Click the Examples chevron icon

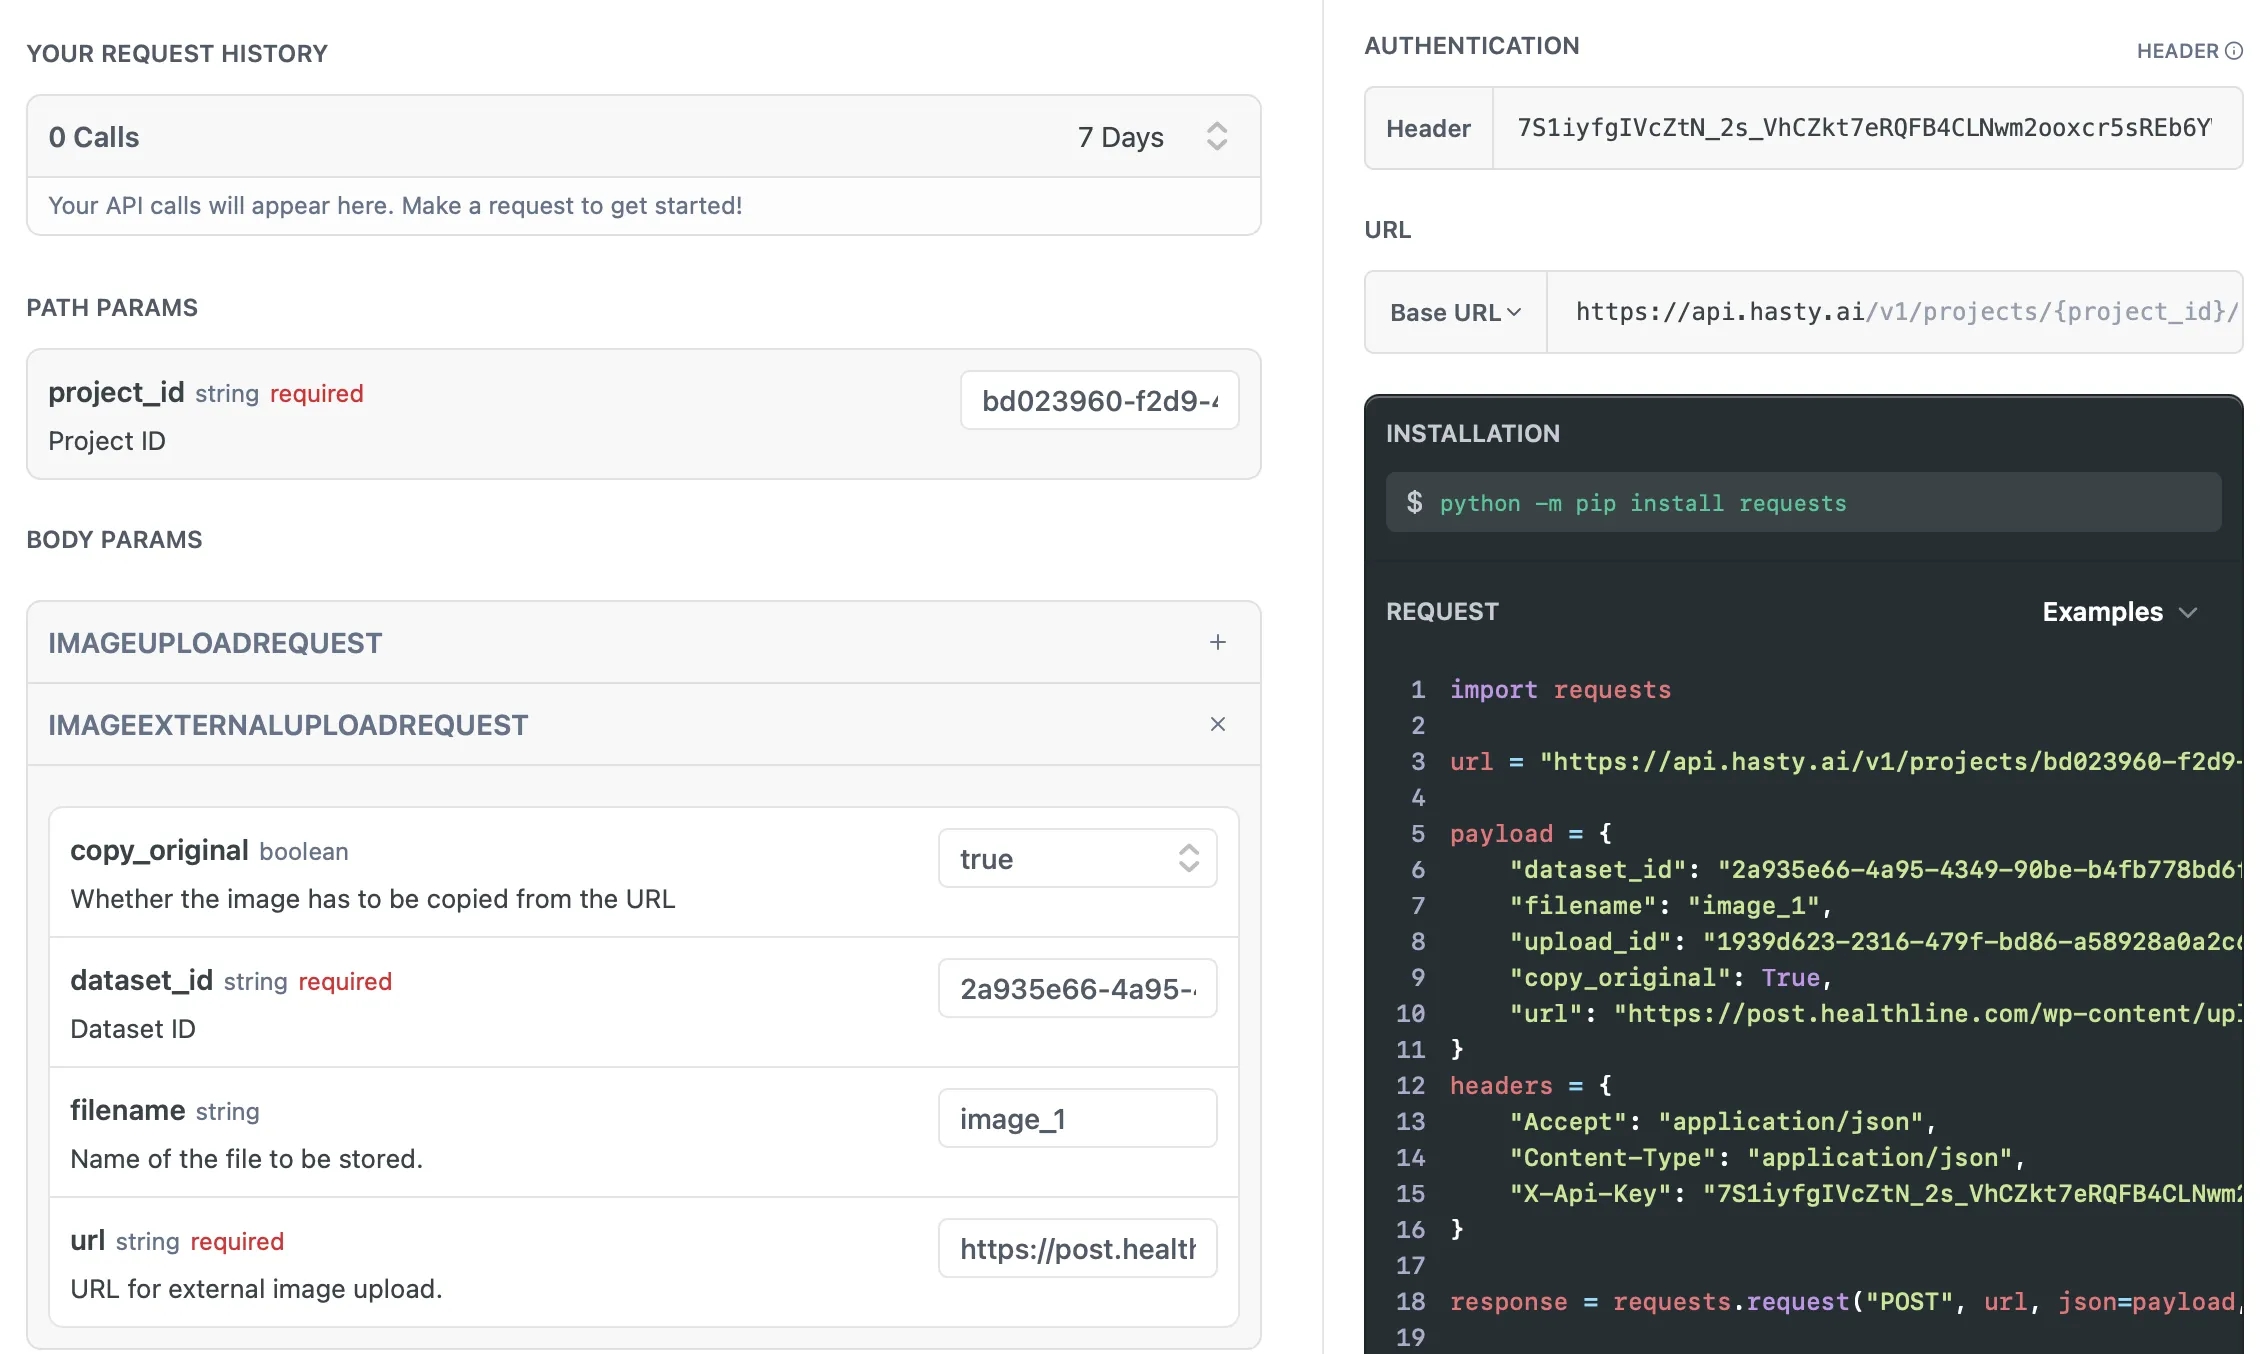pos(2188,612)
